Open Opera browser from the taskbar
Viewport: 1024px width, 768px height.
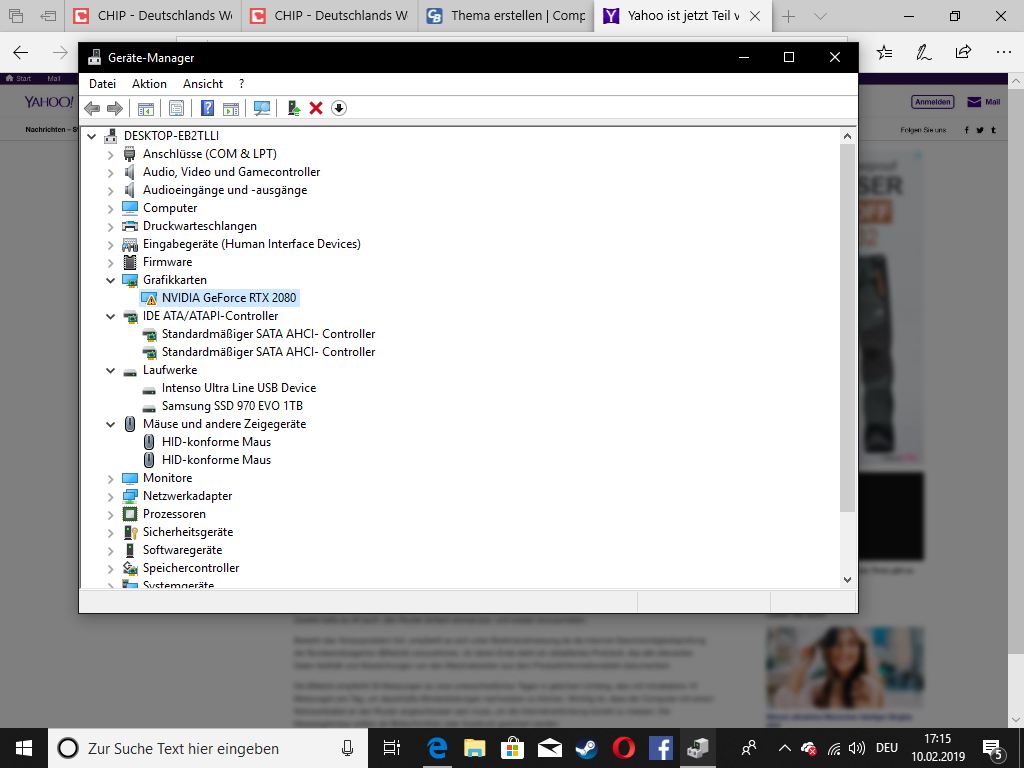pyautogui.click(x=624, y=748)
